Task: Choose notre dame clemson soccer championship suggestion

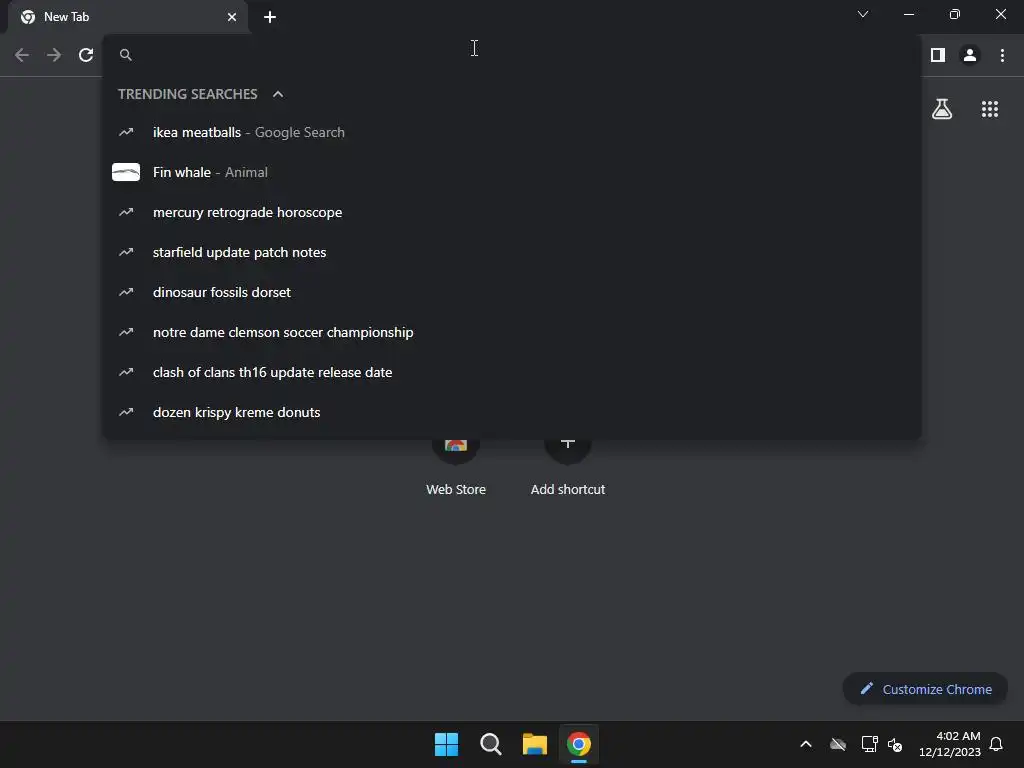Action: coord(512,332)
